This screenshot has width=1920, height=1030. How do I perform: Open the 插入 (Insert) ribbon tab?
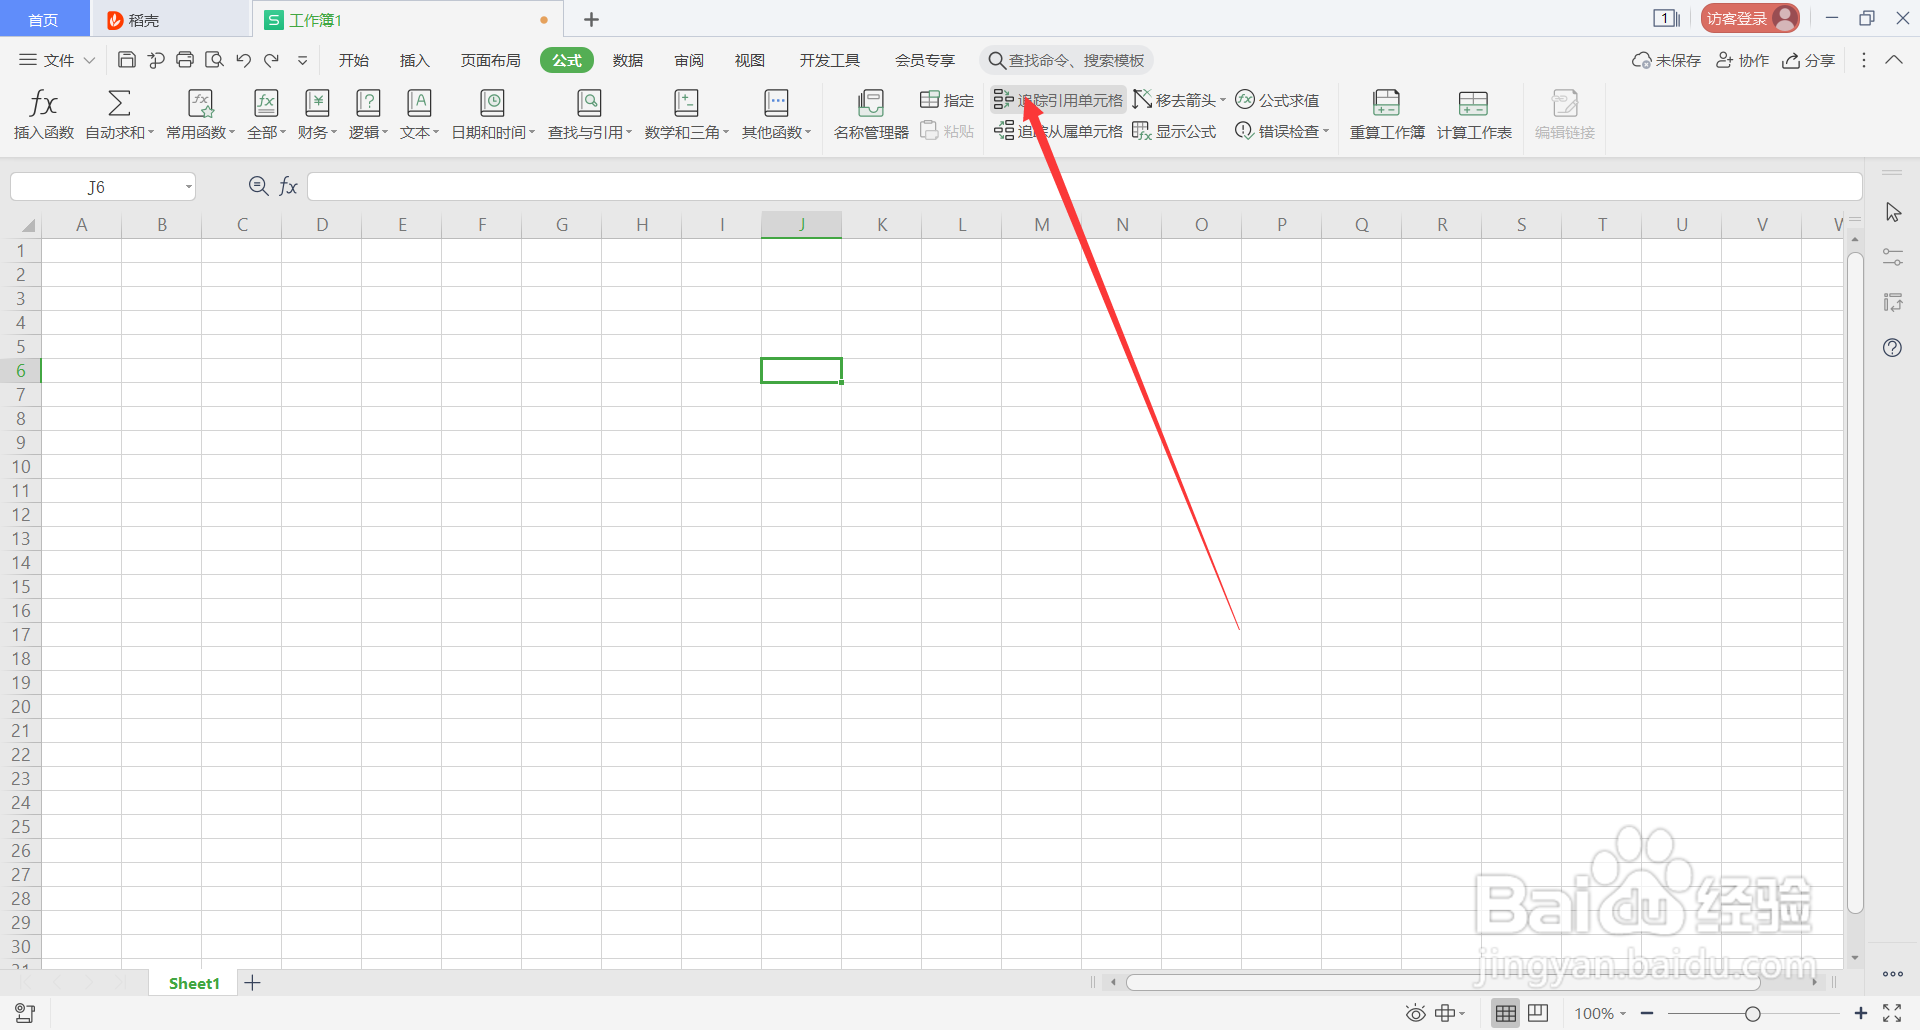point(414,60)
